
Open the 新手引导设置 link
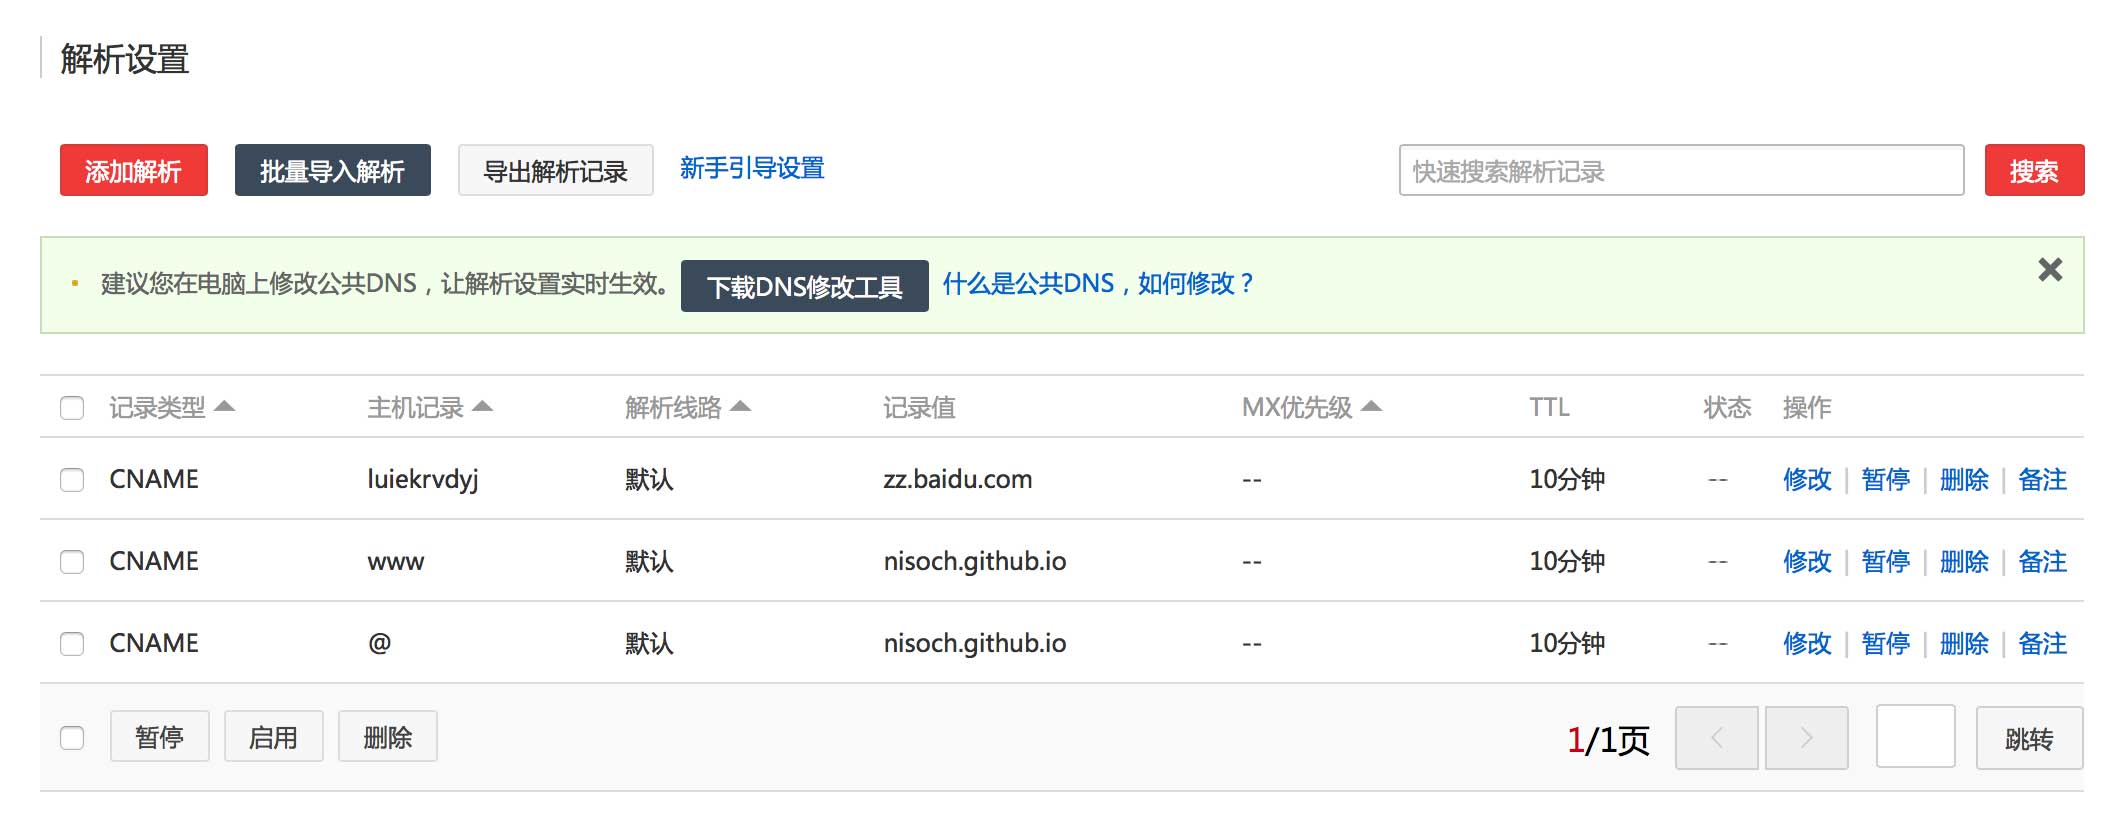tap(752, 168)
